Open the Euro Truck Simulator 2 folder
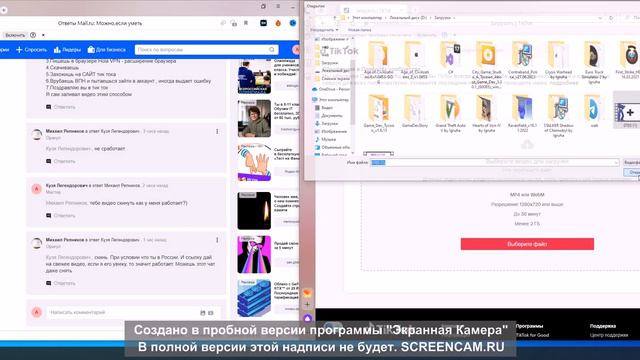The width and height of the screenshot is (640, 360). tap(594, 62)
